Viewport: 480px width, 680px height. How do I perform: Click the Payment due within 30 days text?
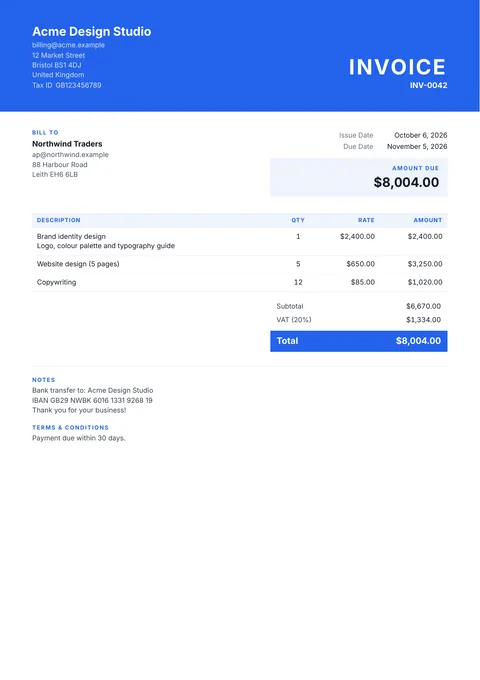coord(78,438)
